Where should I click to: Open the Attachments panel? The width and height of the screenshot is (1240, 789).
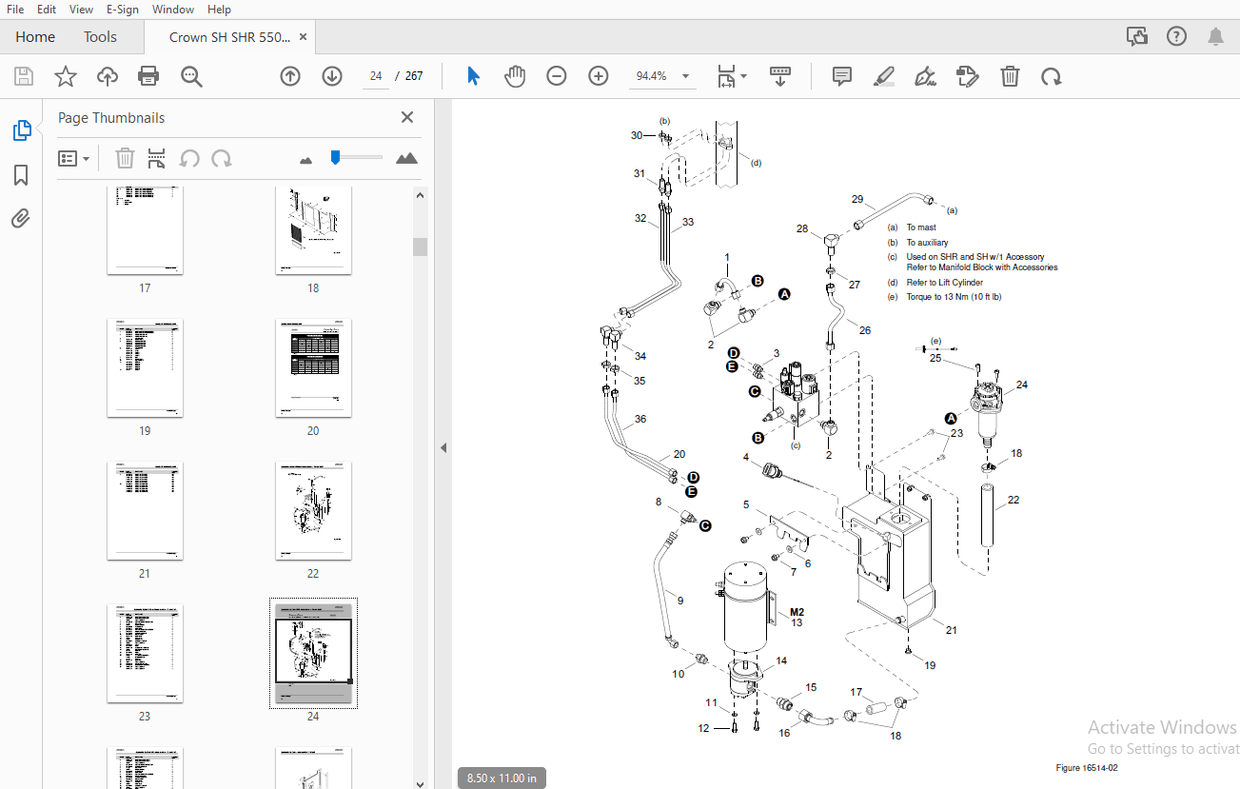[x=22, y=218]
